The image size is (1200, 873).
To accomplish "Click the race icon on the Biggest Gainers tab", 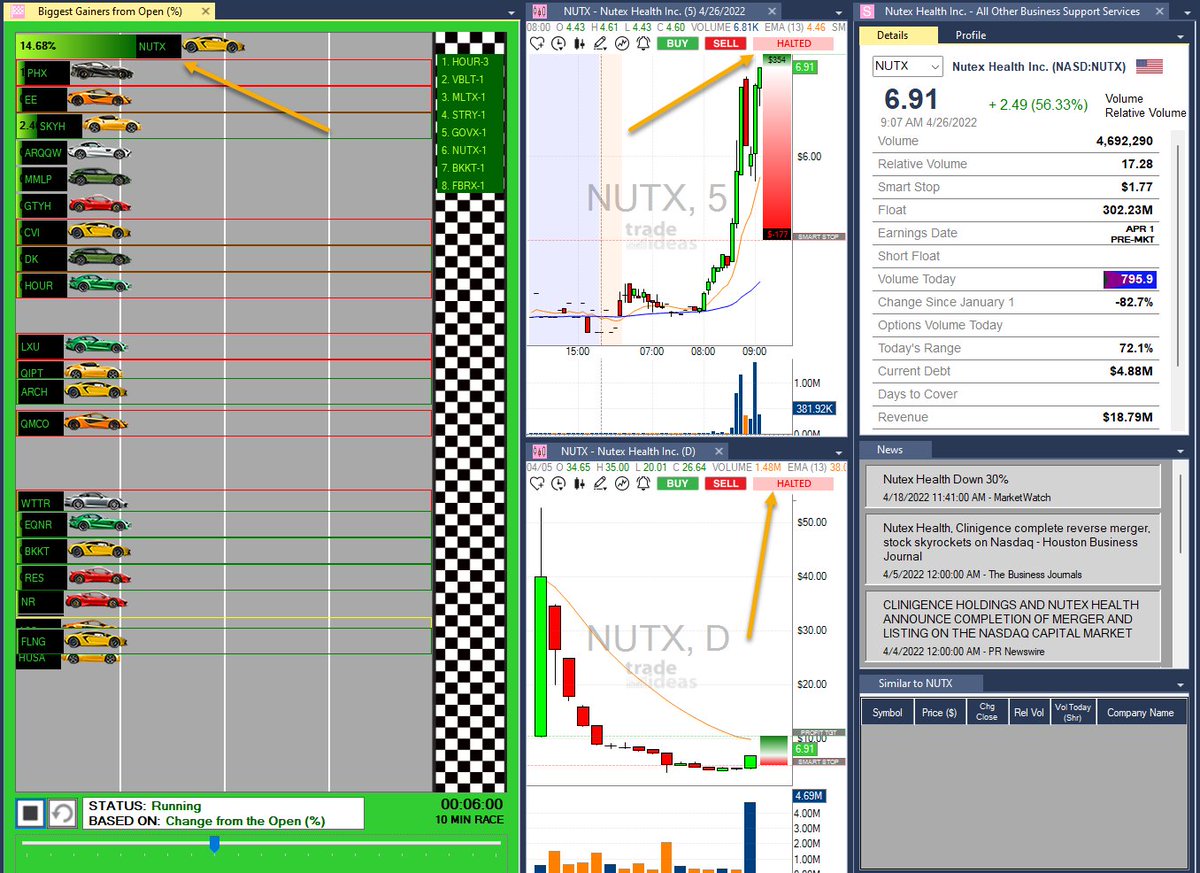I will 19,11.
